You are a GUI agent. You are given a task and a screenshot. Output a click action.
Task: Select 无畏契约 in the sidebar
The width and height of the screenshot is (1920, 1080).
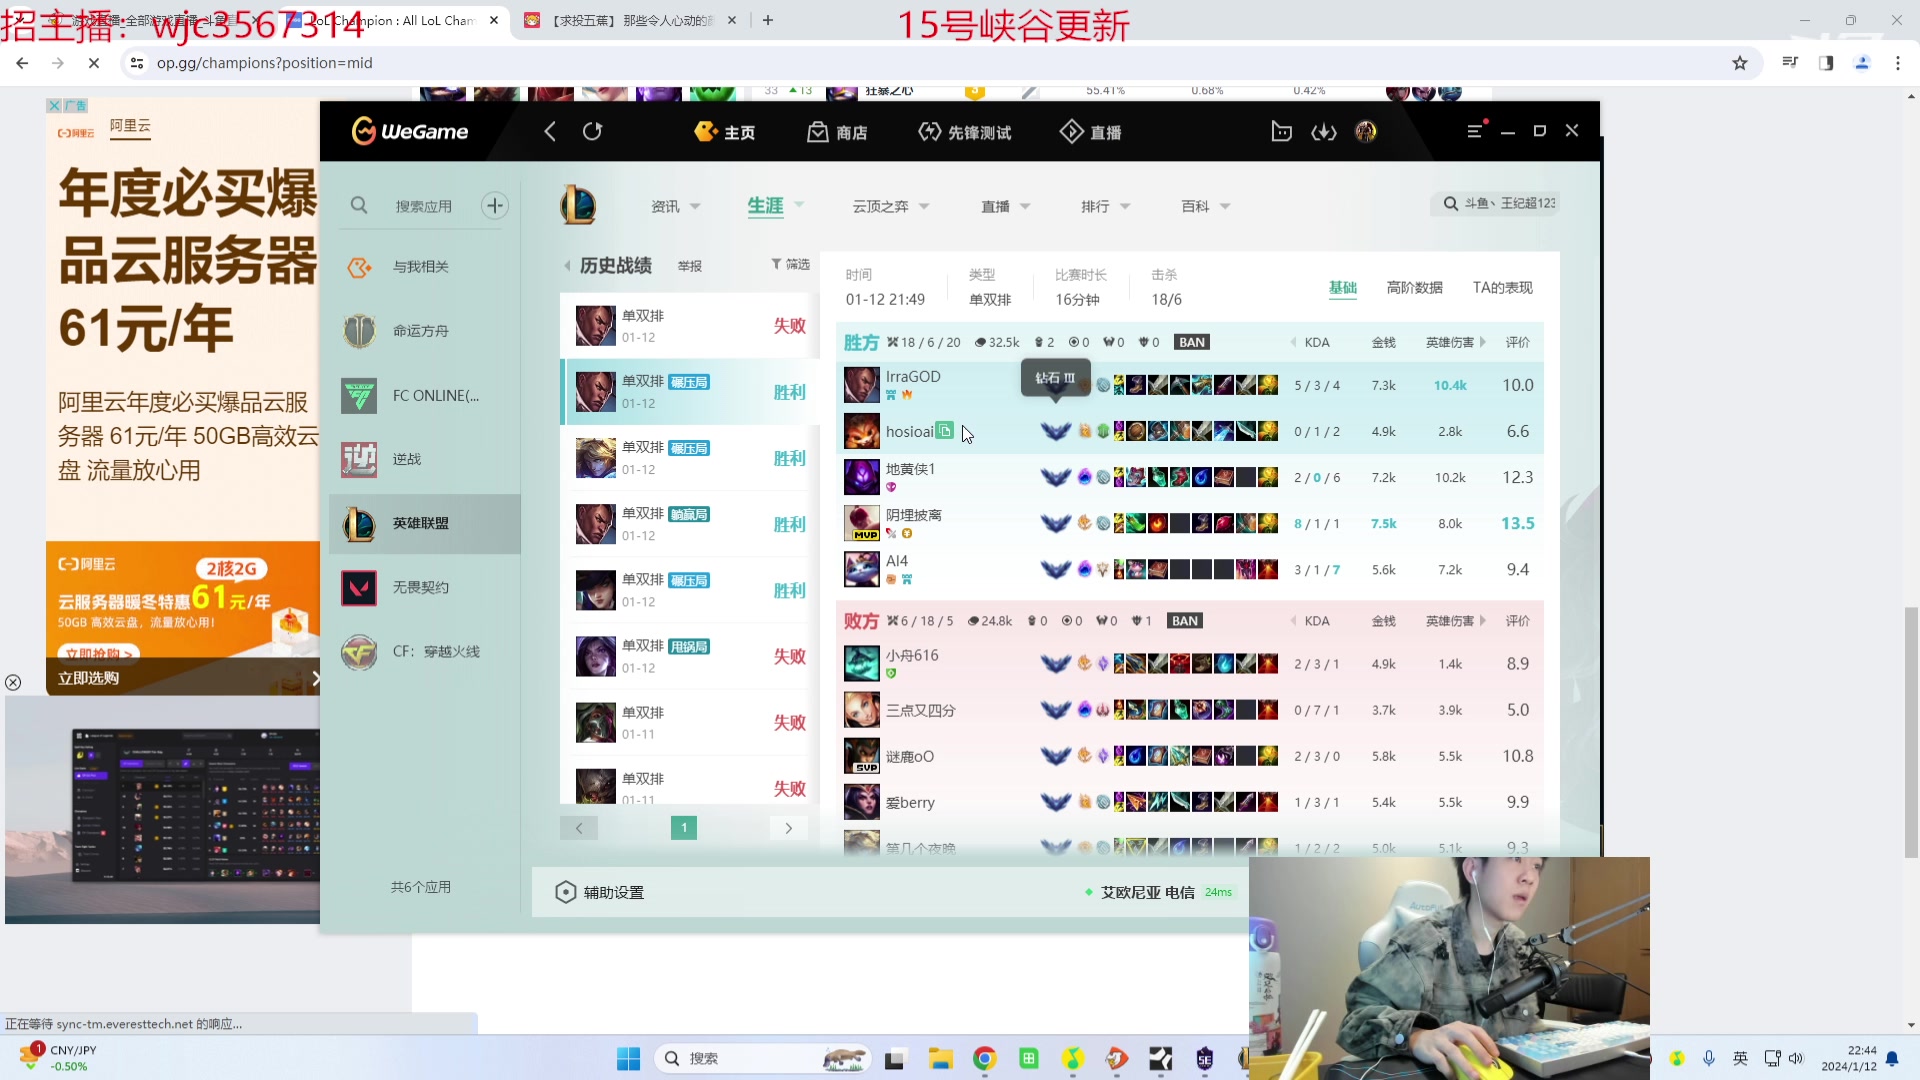click(x=425, y=587)
